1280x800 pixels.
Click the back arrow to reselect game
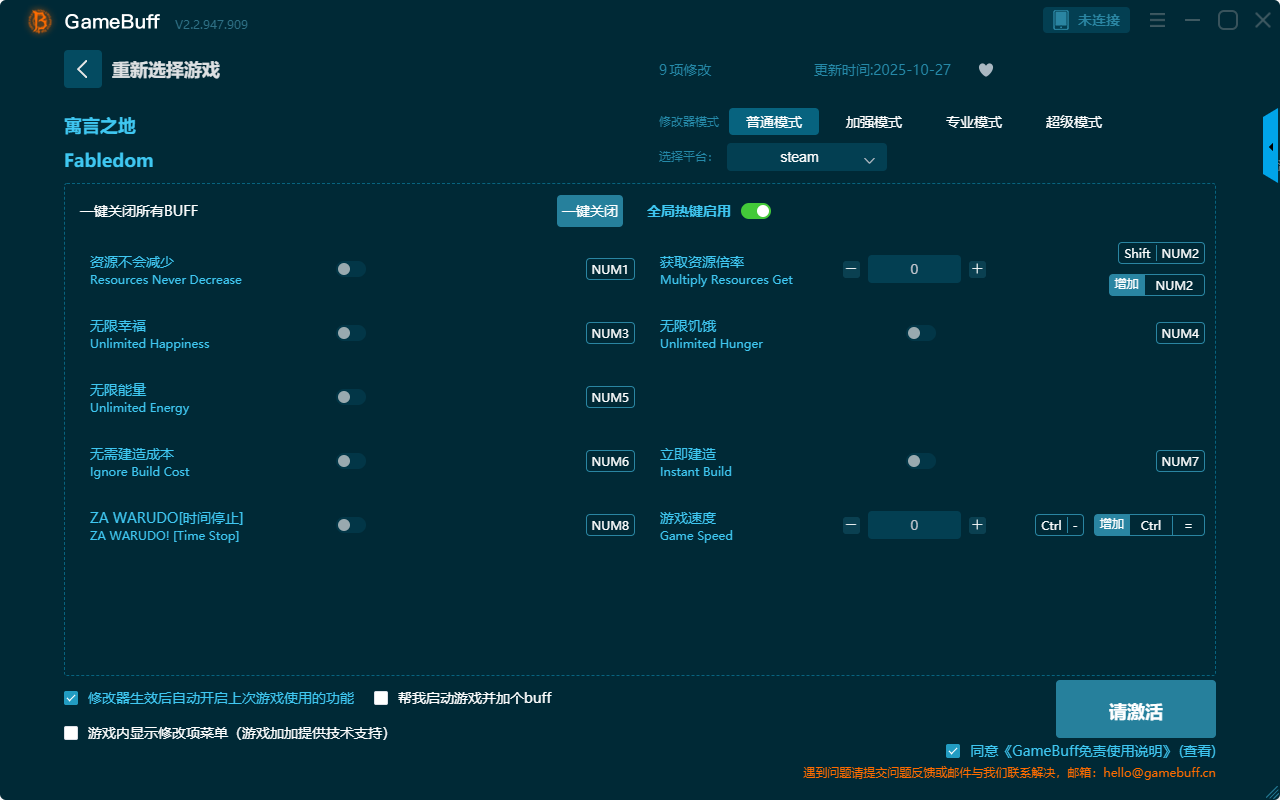(x=82, y=69)
